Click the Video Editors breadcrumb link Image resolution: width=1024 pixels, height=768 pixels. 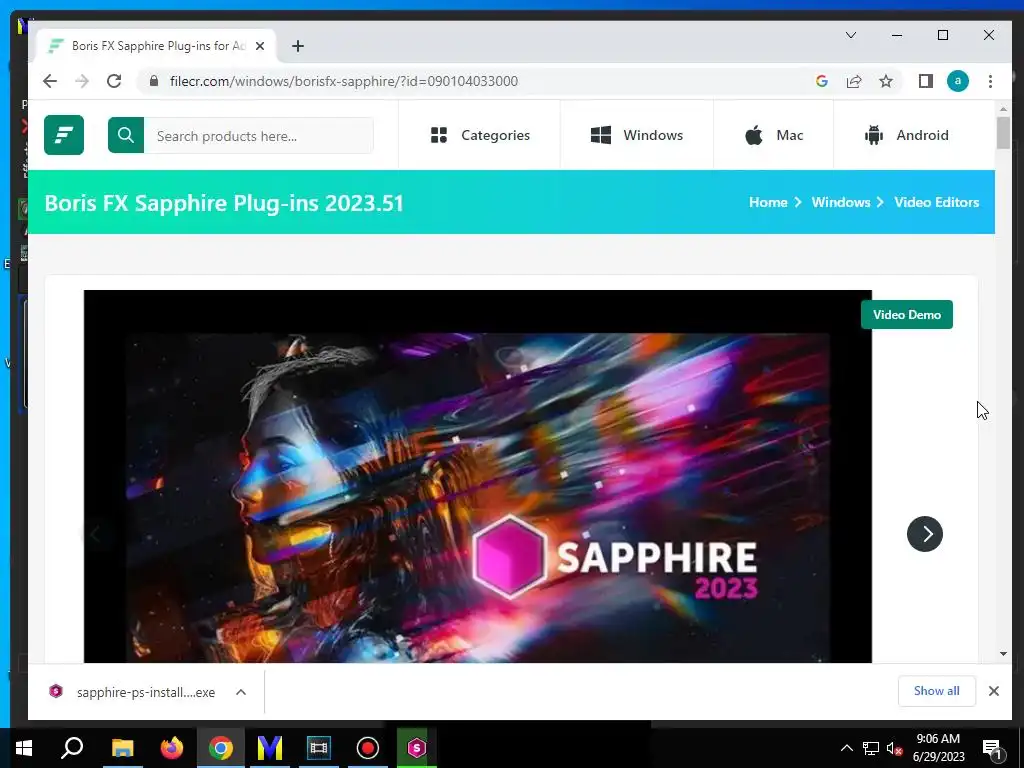coord(936,202)
